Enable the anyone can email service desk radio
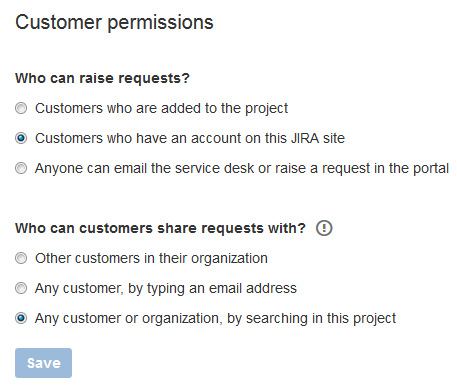This screenshot has height=390, width=457. [x=21, y=168]
